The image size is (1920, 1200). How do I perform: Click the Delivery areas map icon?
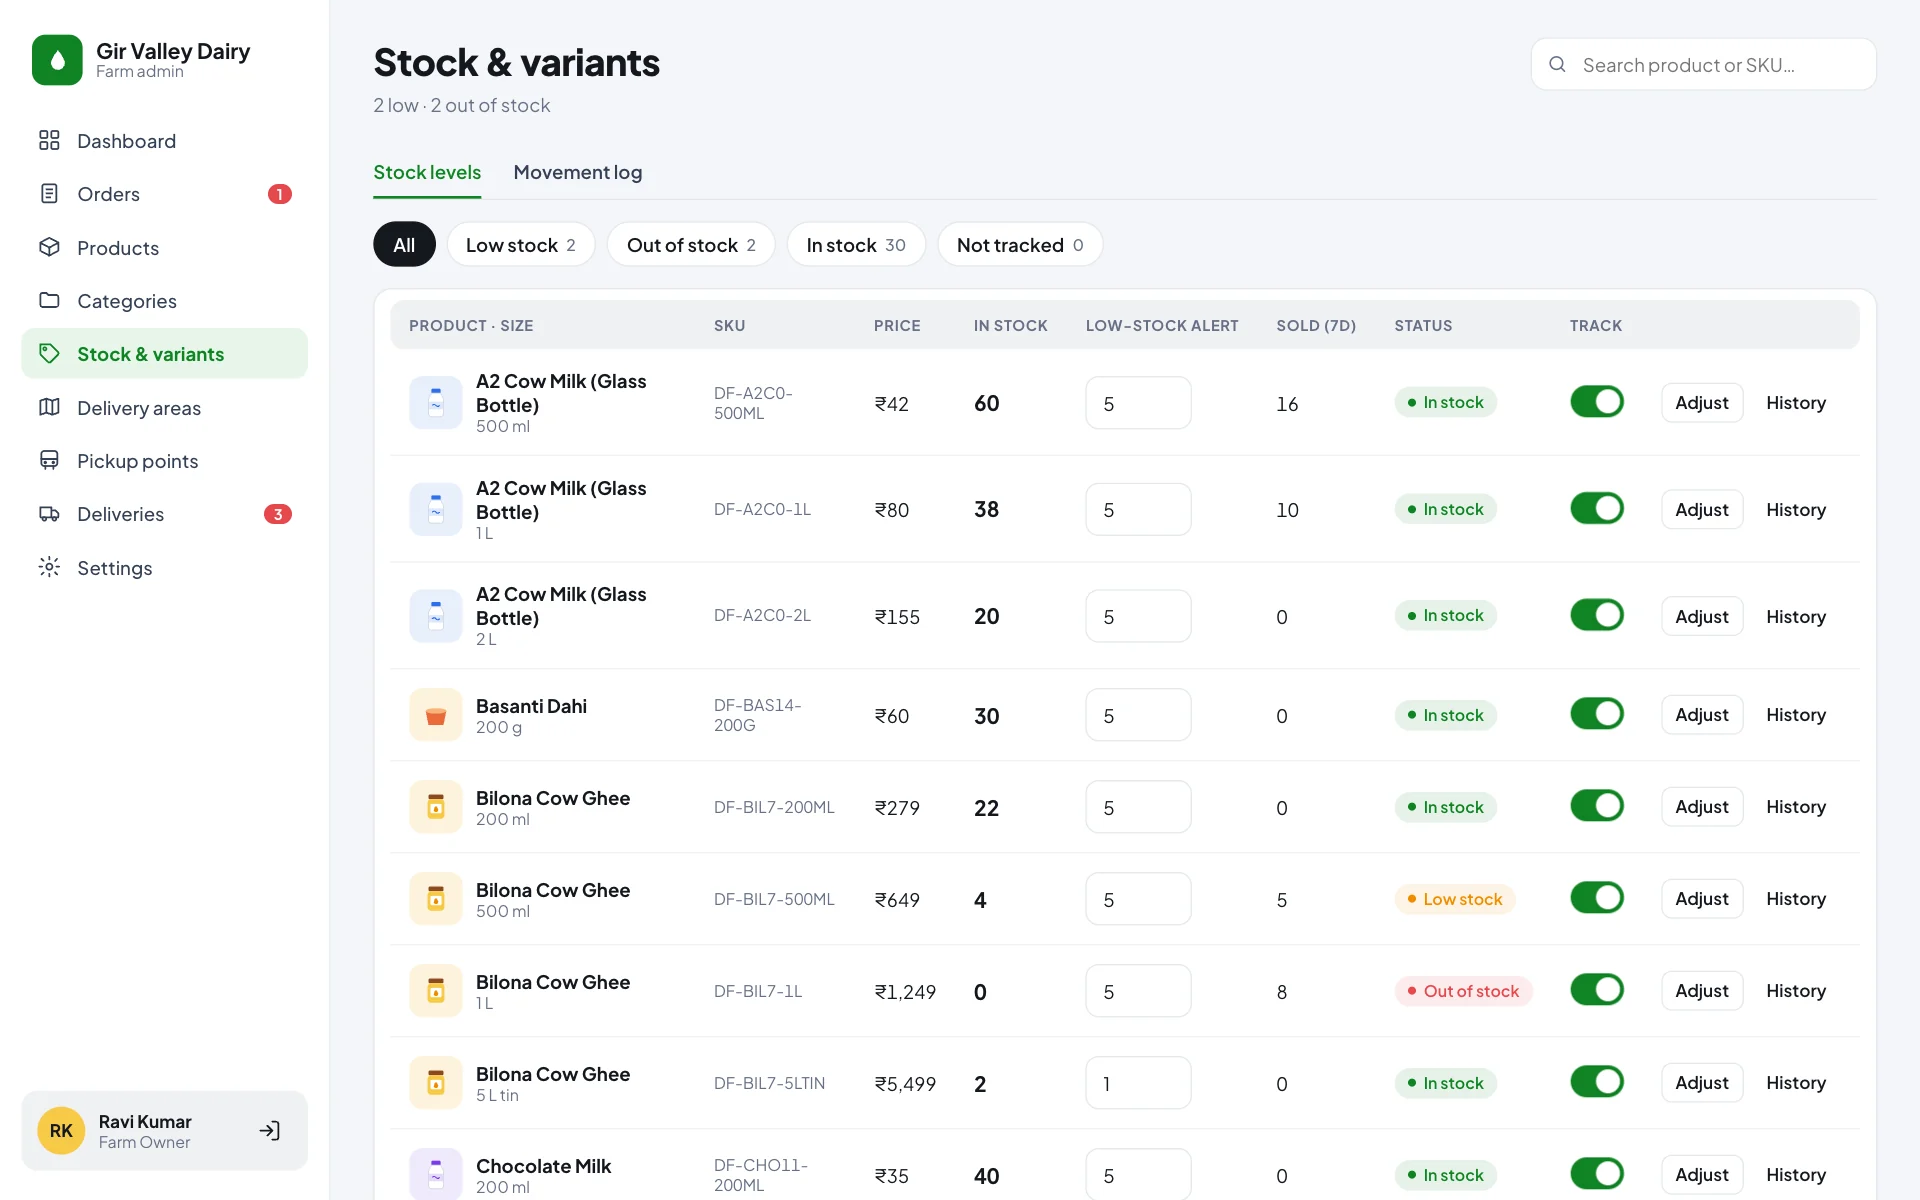pyautogui.click(x=49, y=407)
